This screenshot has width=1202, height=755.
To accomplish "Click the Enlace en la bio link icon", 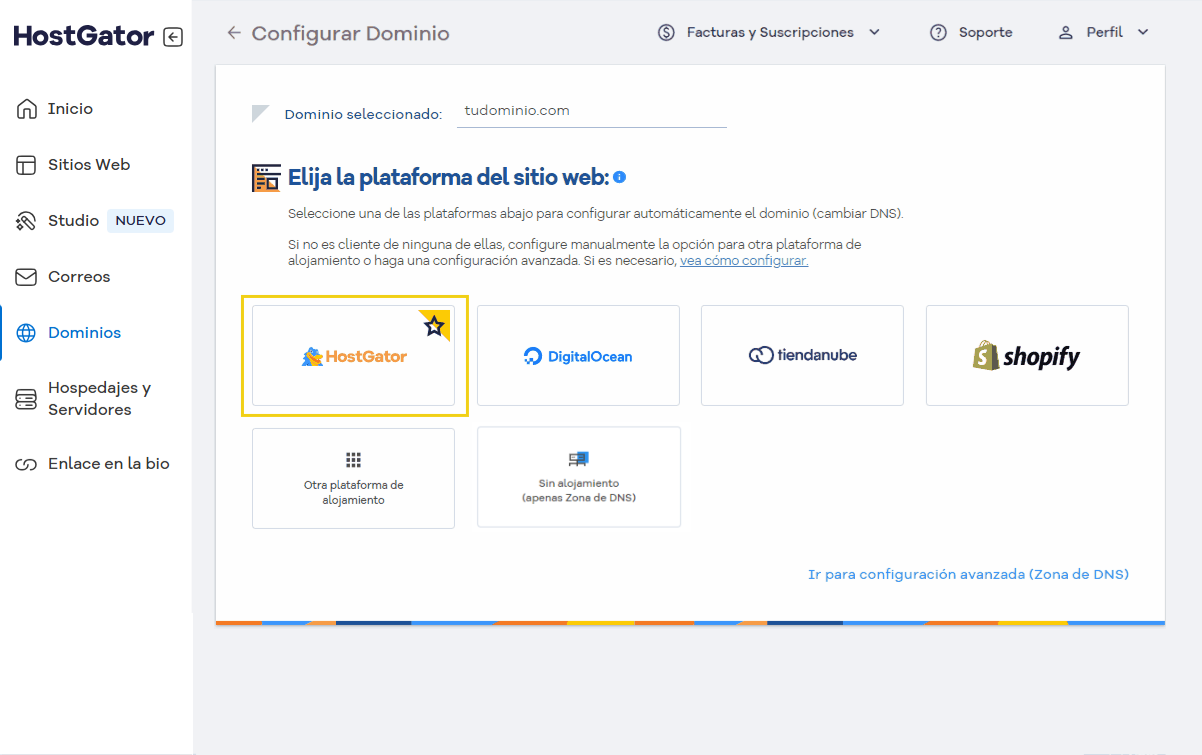I will (27, 464).
